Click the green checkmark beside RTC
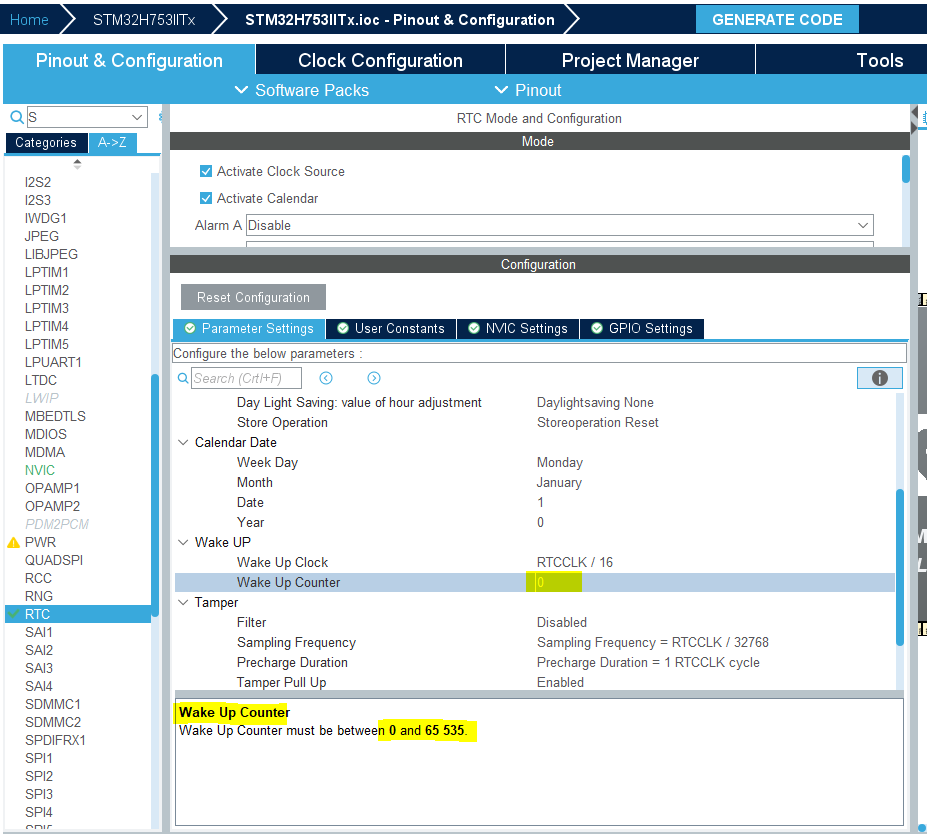This screenshot has width=927, height=834. 14,614
